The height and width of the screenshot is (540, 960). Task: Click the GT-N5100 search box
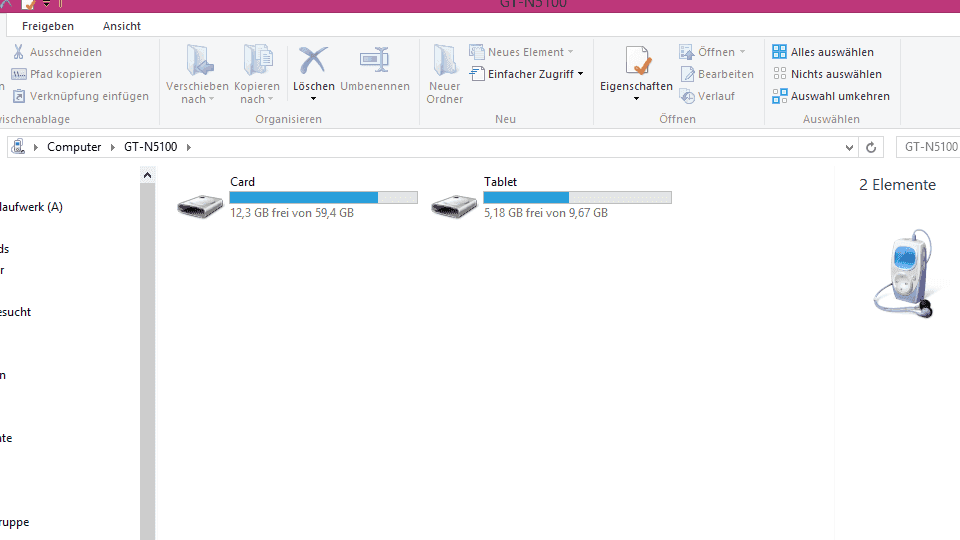[928, 147]
